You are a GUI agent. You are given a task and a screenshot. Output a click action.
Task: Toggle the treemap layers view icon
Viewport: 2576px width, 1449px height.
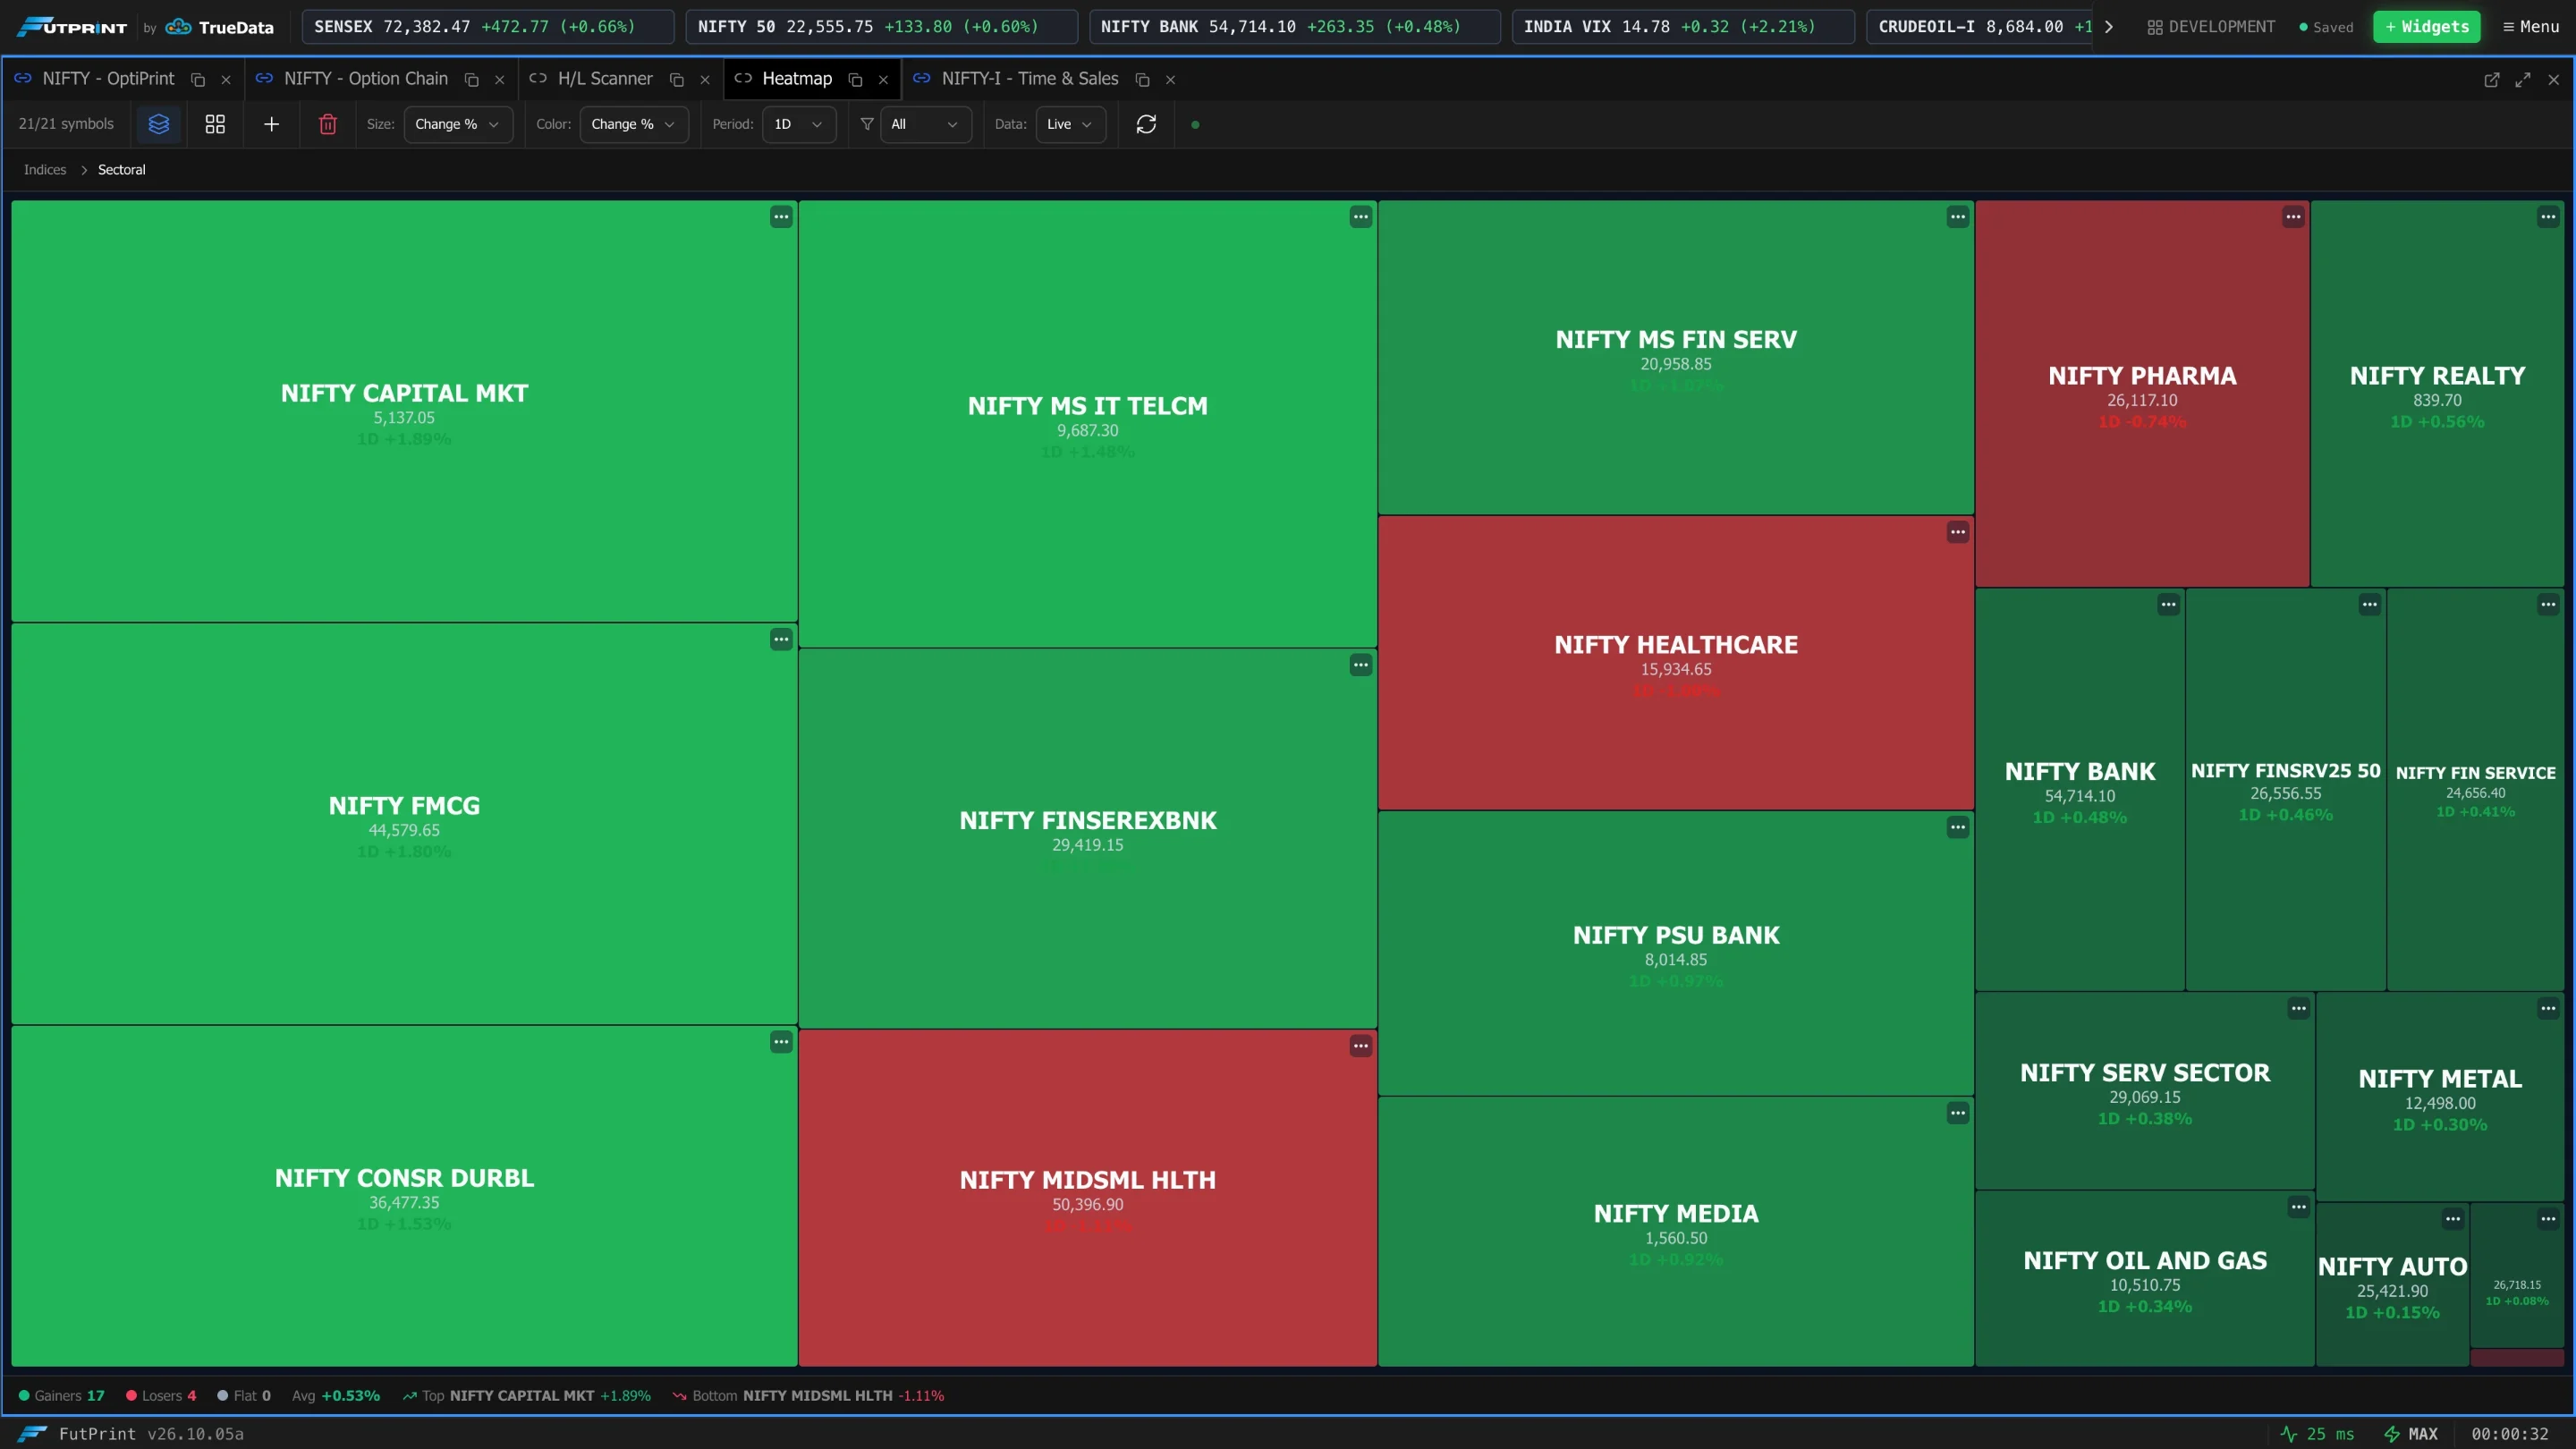(x=159, y=124)
